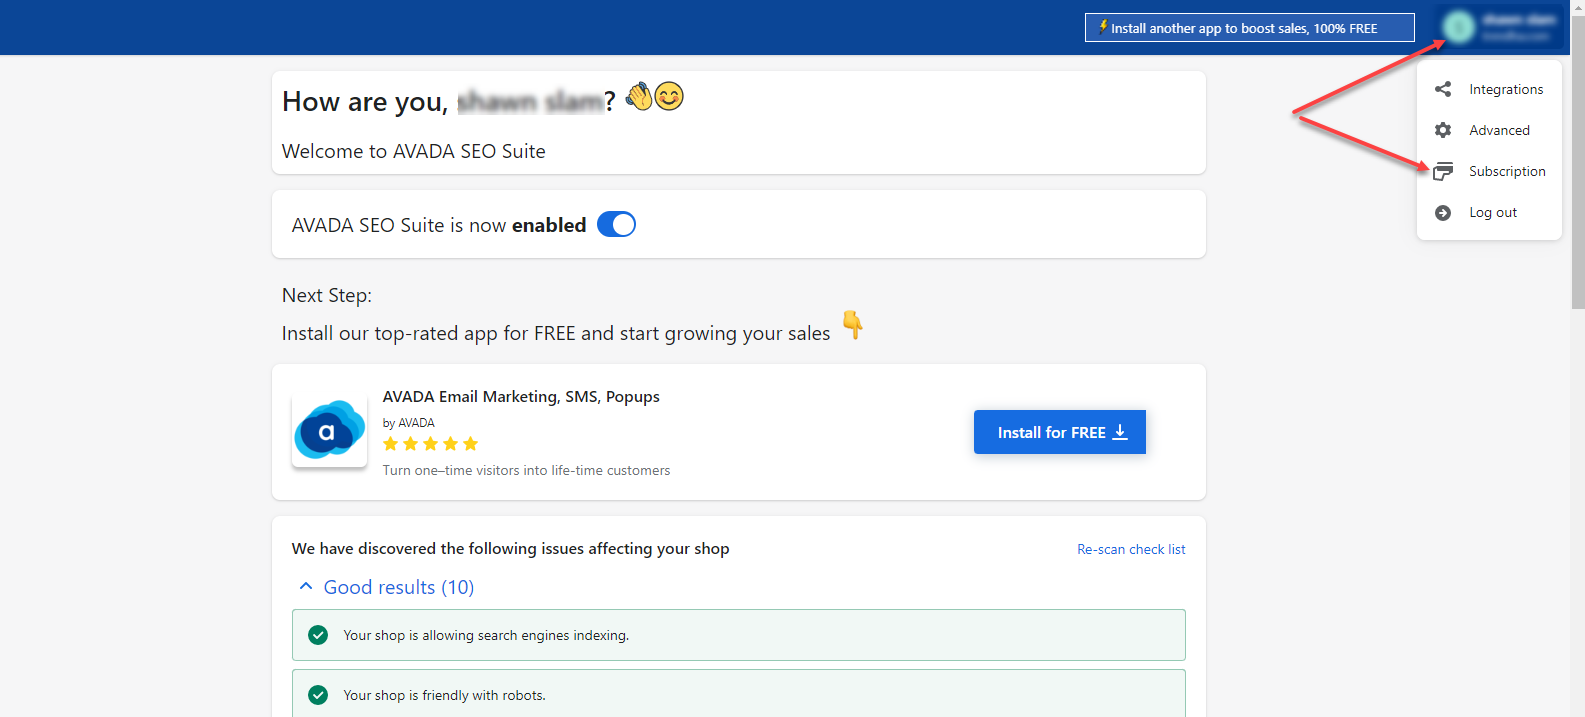Click the Re-scan check list link
This screenshot has height=717, width=1585.
(1131, 549)
